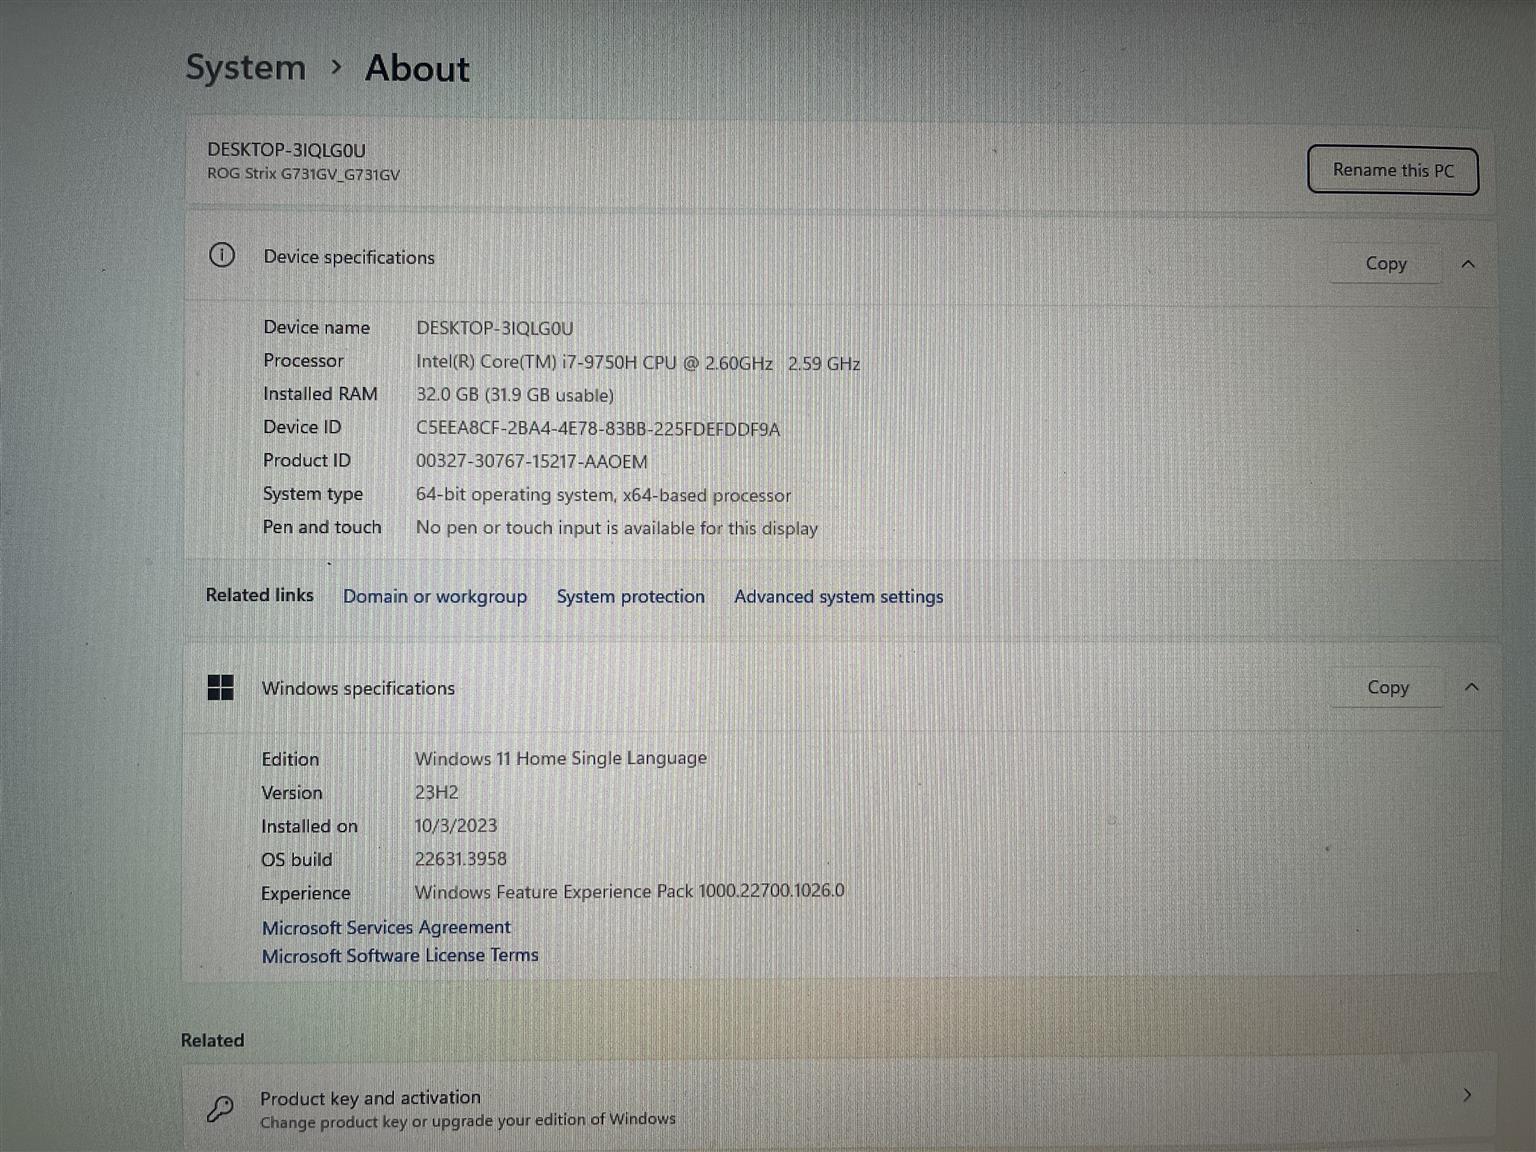The width and height of the screenshot is (1536, 1152).
Task: Click the Windows logo icon beside Windows specifications
Action: (220, 687)
